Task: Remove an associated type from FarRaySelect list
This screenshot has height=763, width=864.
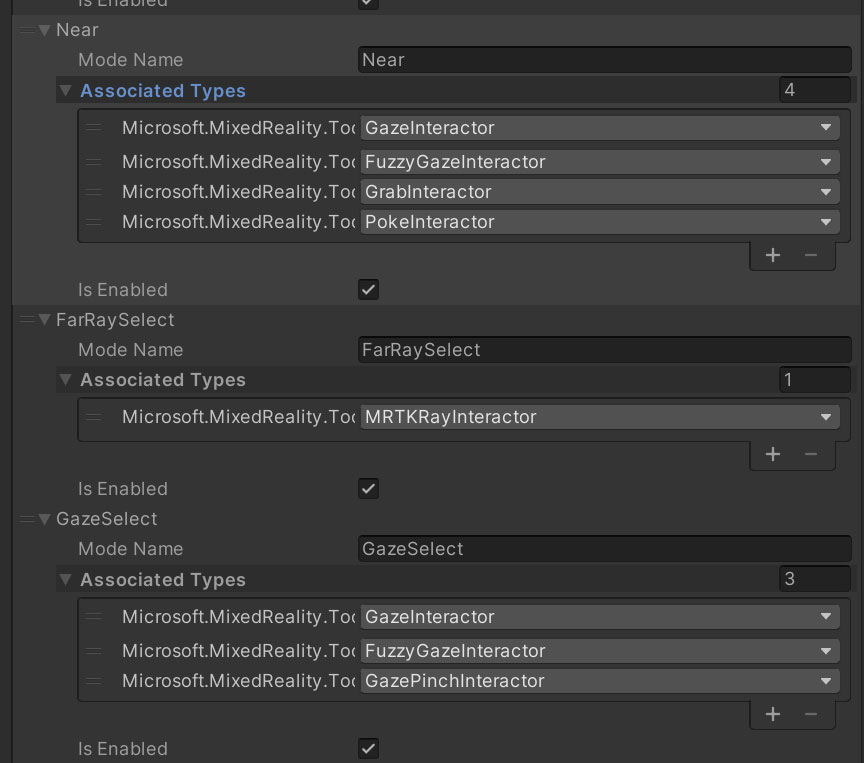Action: click(811, 454)
